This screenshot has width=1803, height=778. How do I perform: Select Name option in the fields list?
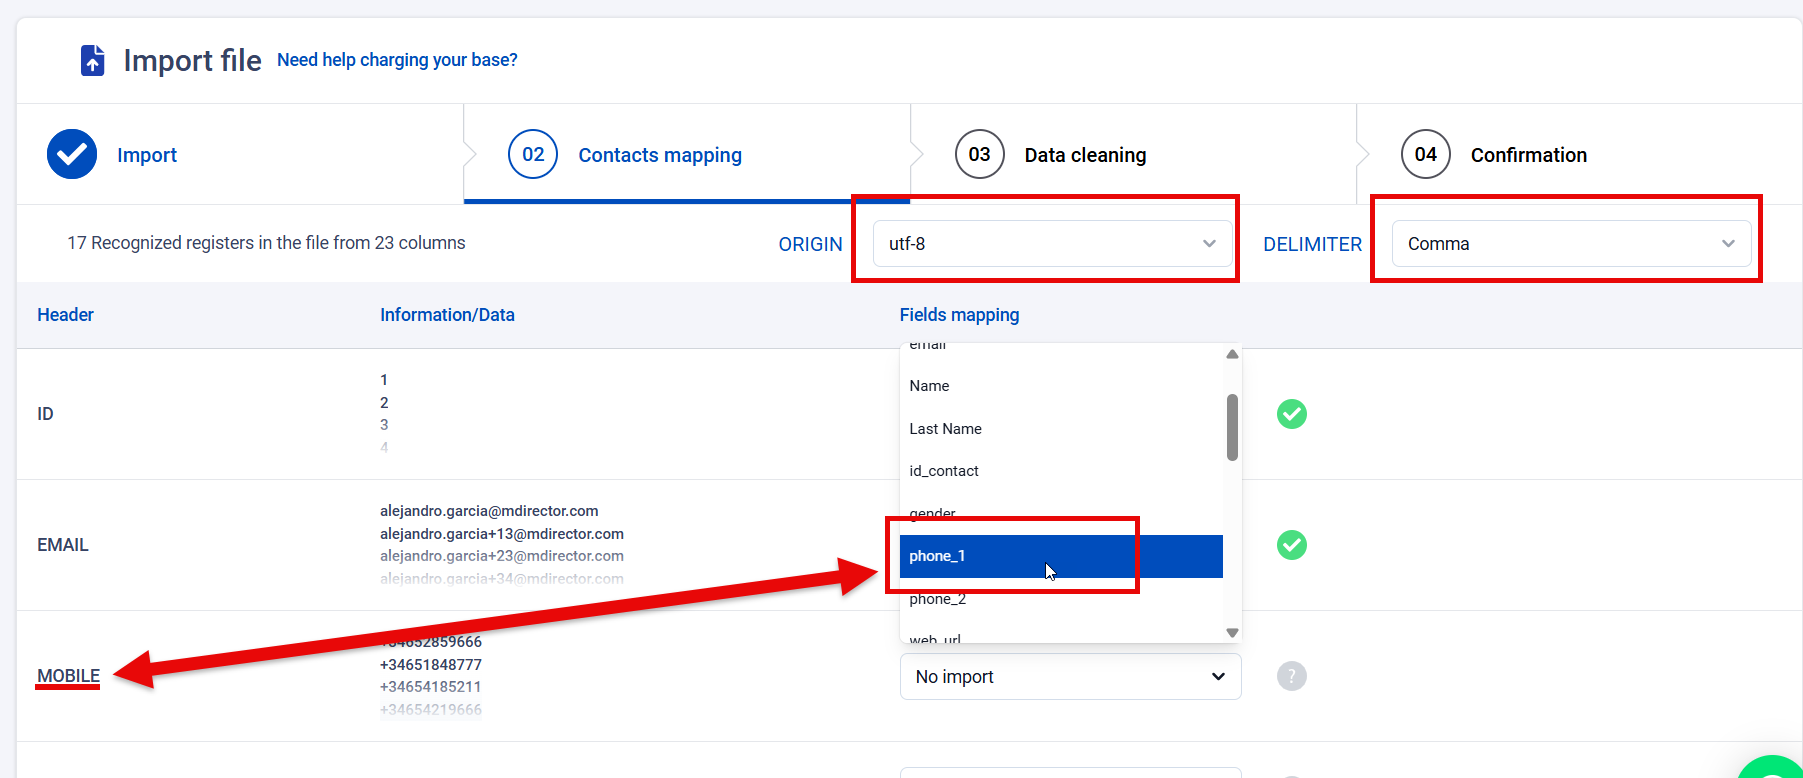click(929, 386)
